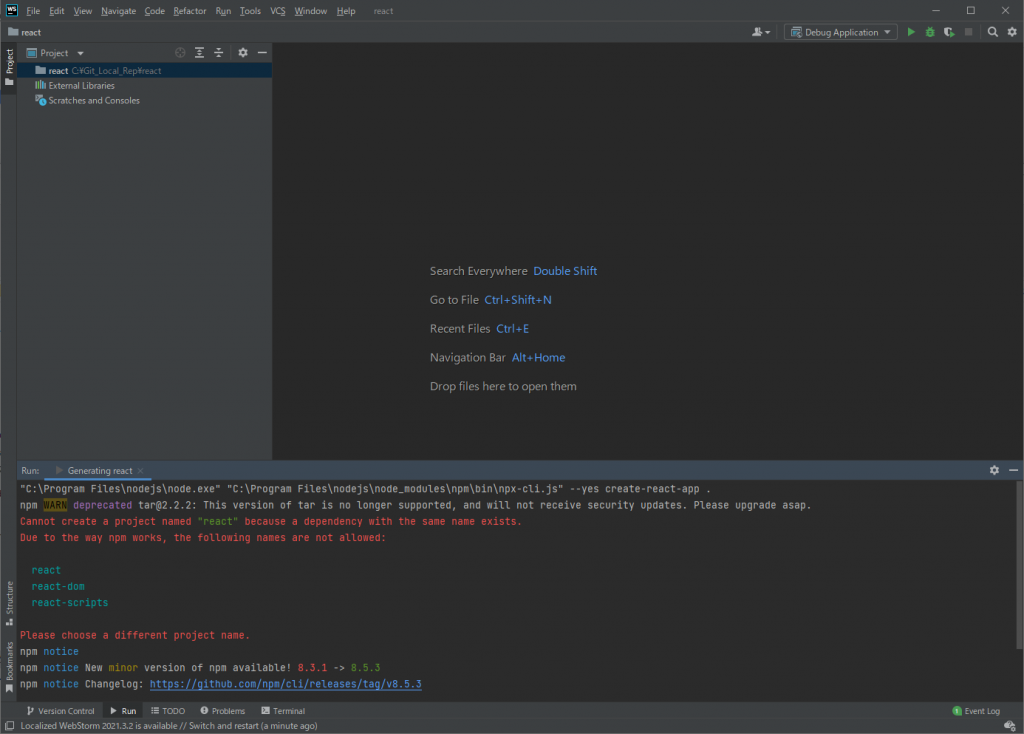Open the Edit menu
The height and width of the screenshot is (734, 1024).
point(57,11)
